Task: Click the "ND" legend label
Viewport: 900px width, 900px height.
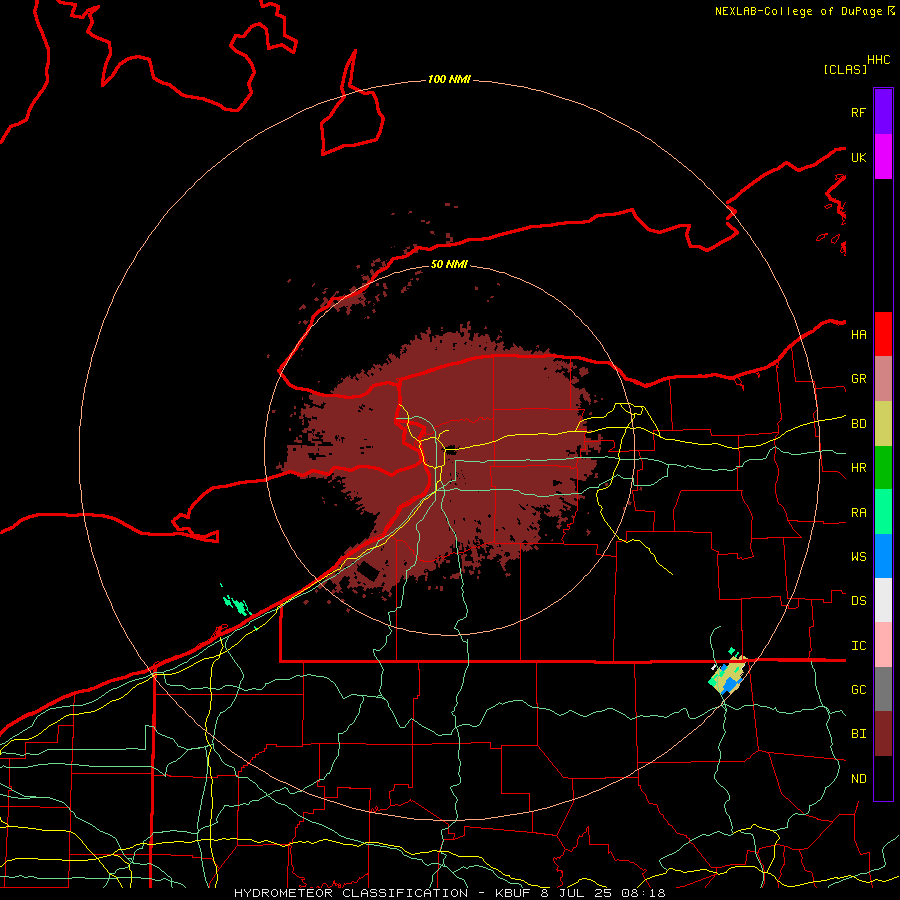Action: tap(858, 779)
